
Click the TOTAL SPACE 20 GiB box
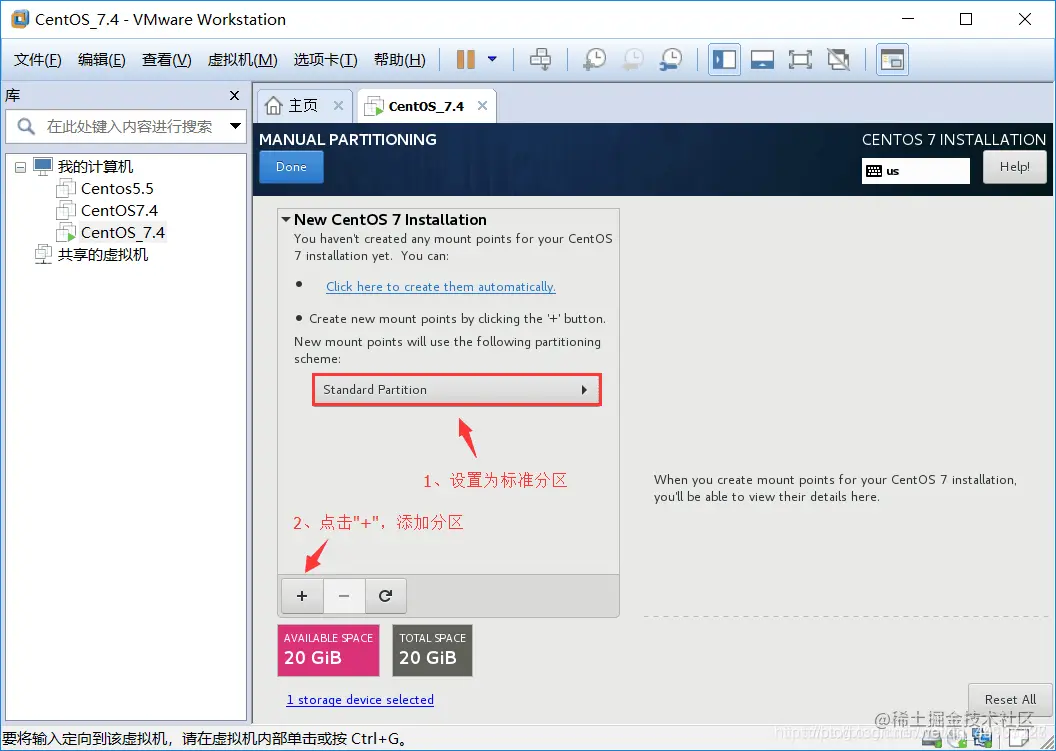click(432, 650)
